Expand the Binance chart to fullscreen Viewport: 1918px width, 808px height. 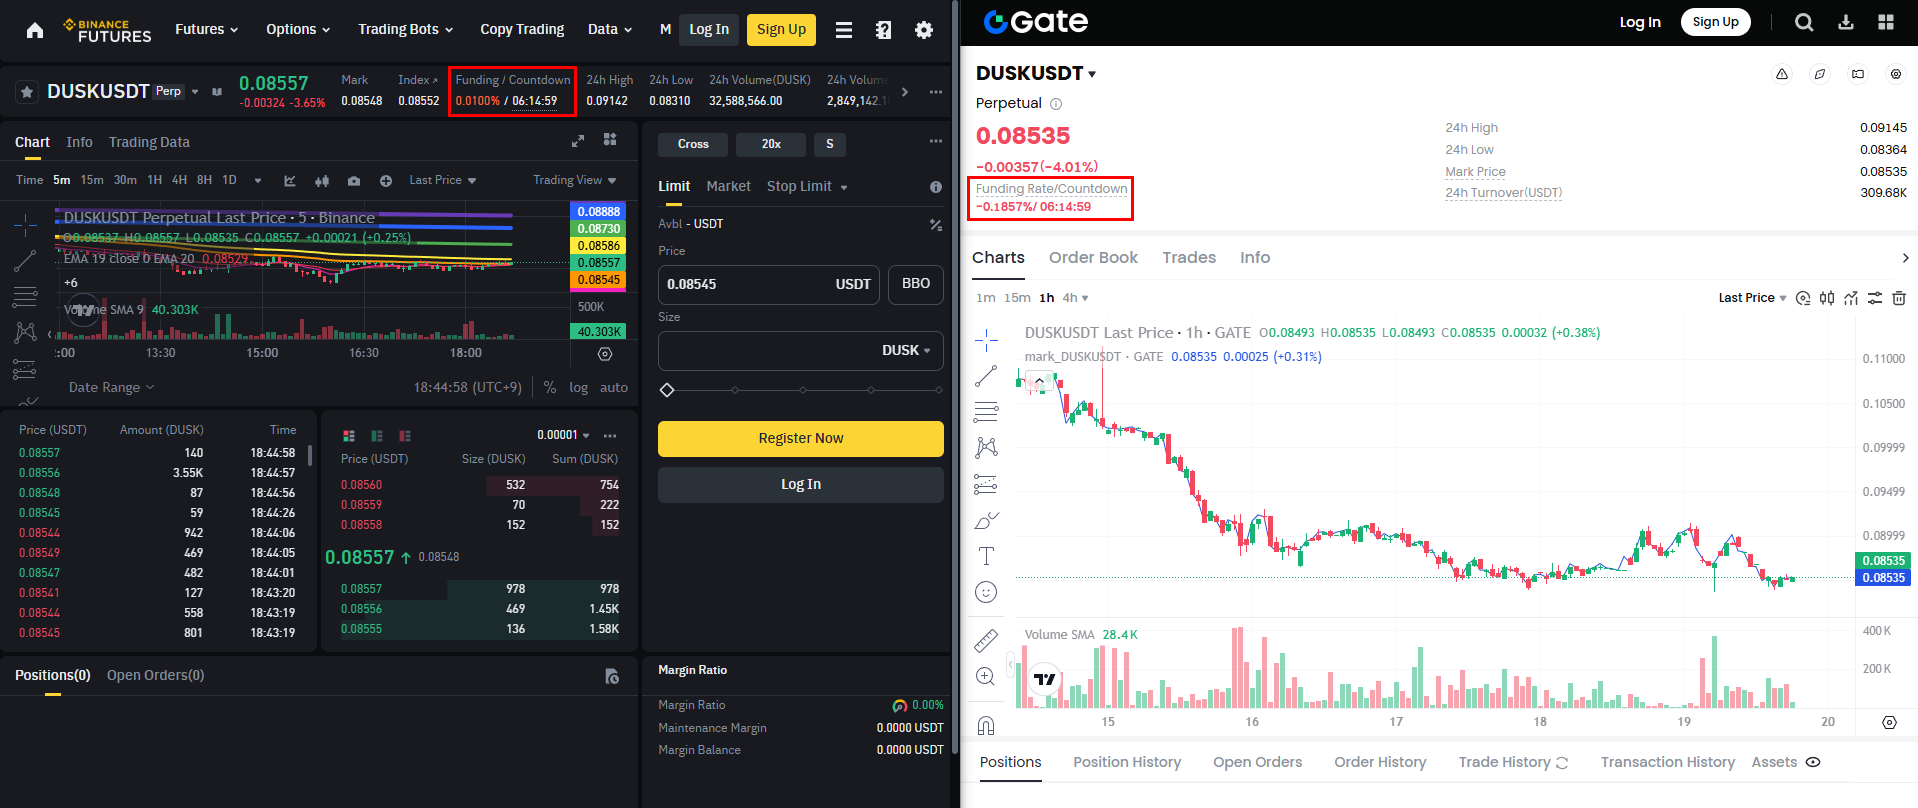pyautogui.click(x=578, y=141)
